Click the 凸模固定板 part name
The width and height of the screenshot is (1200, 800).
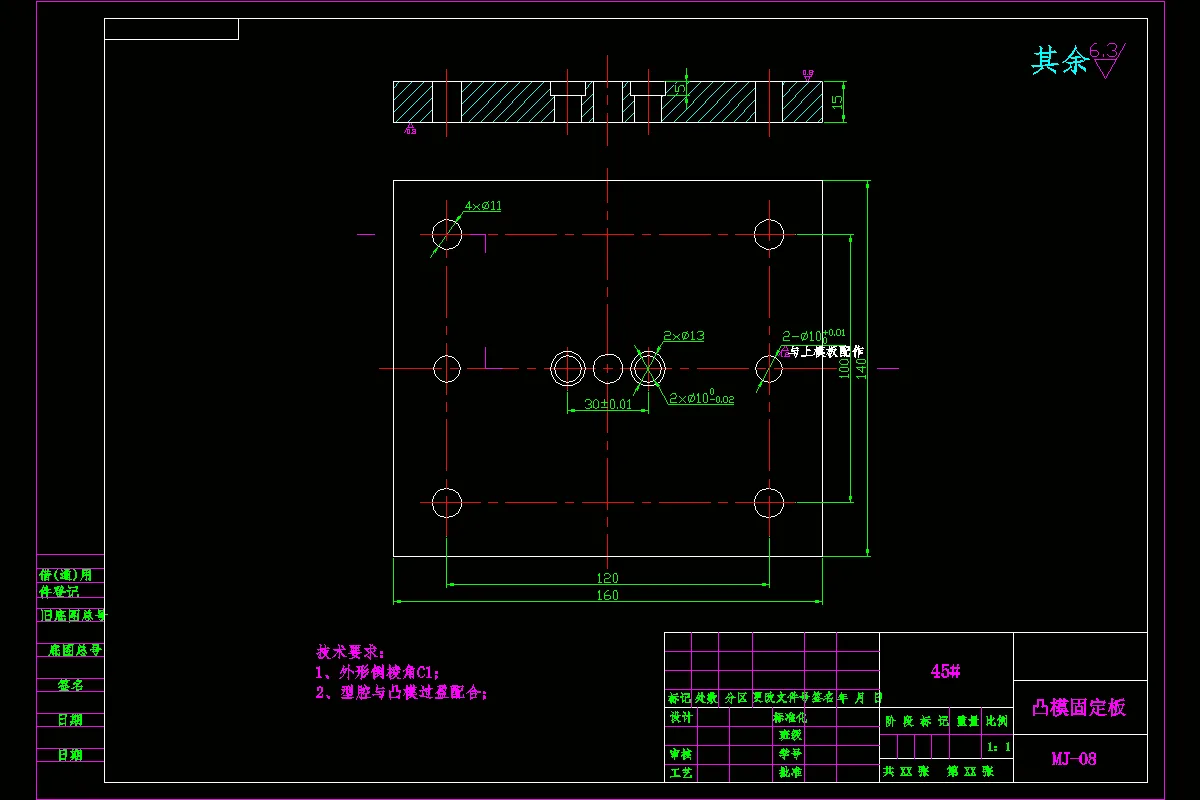[x=1079, y=708]
